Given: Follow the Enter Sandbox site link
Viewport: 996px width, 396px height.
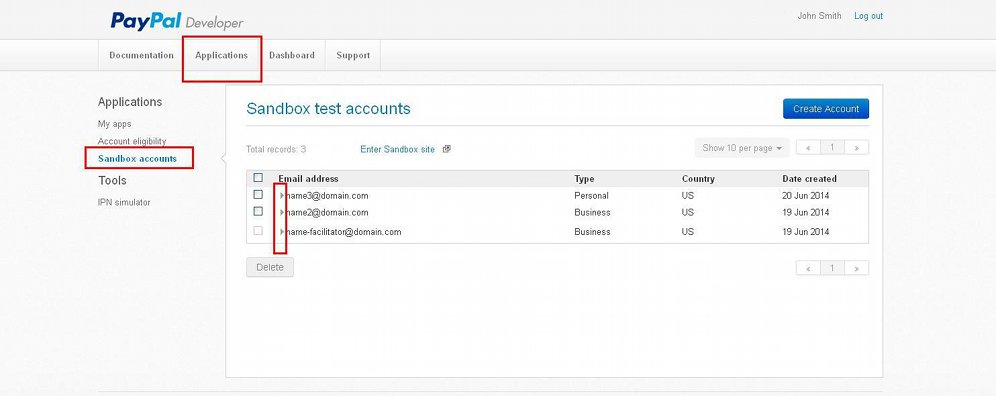Looking at the screenshot, I should click(398, 149).
